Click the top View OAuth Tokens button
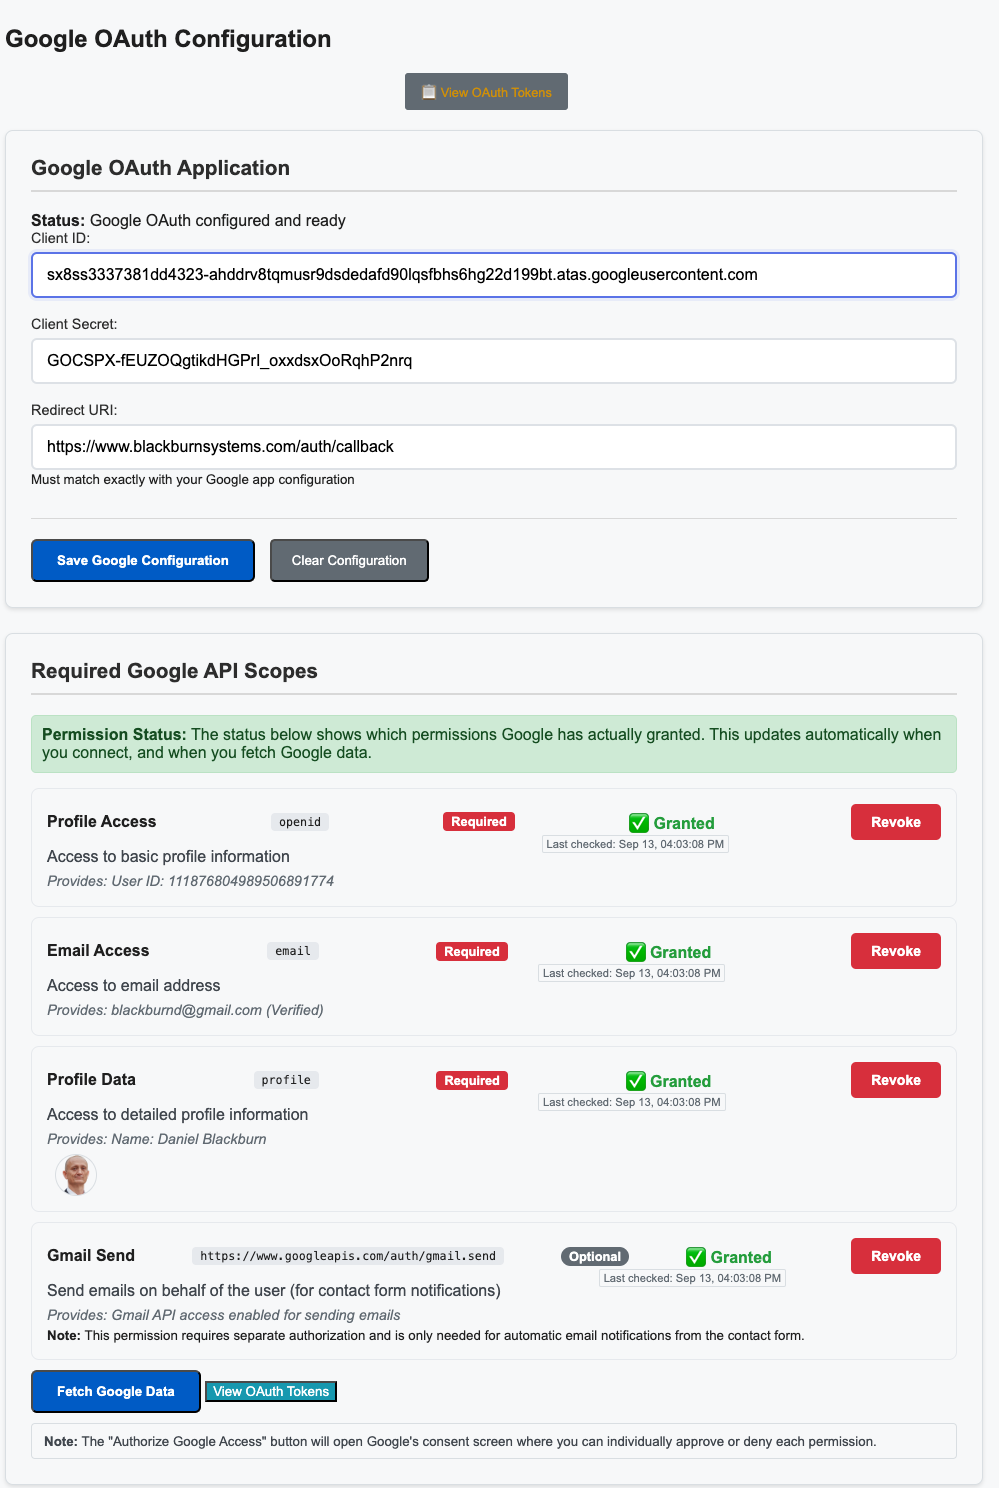 (486, 92)
